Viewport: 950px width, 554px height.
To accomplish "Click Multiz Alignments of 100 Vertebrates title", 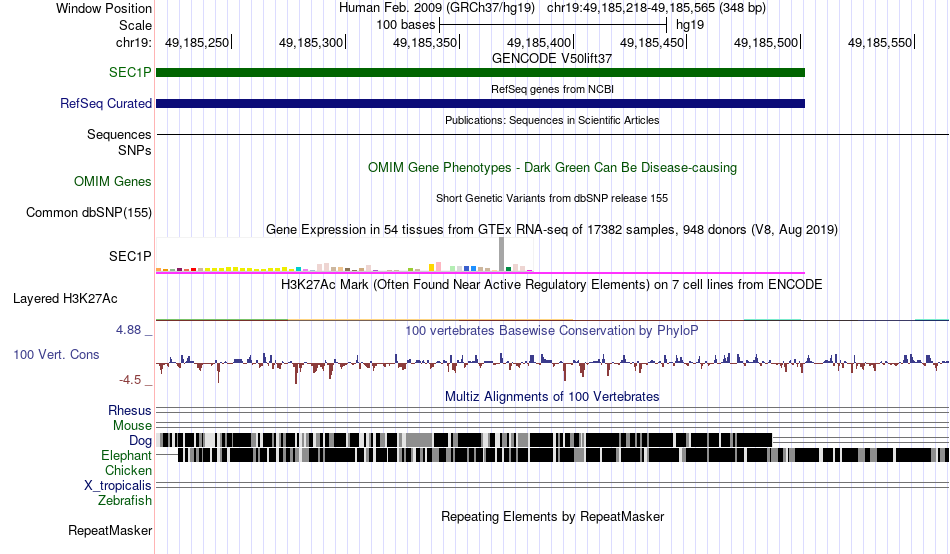I will coord(552,396).
